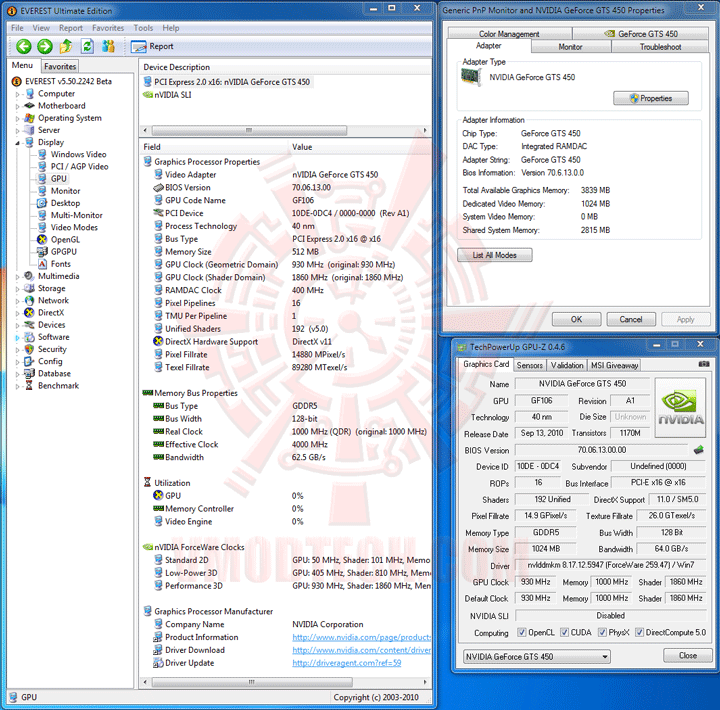Click the green Back arrow in EVEREST toolbar
720x710 pixels.
pos(23,46)
